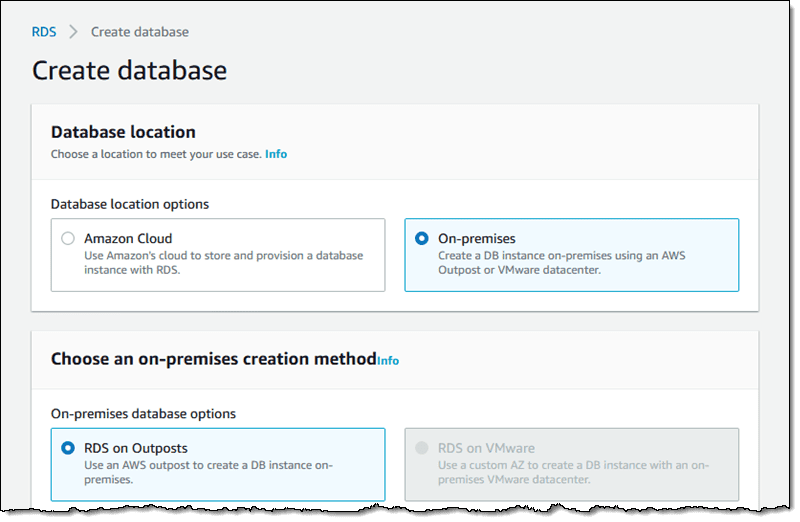Click the Create database breadcrumb text

140,32
